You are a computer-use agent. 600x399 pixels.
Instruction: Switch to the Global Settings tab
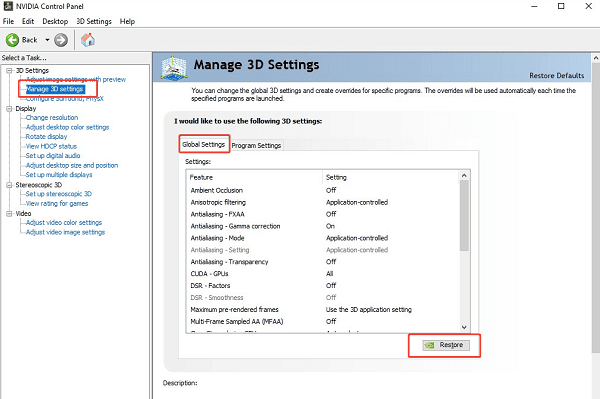click(x=204, y=144)
